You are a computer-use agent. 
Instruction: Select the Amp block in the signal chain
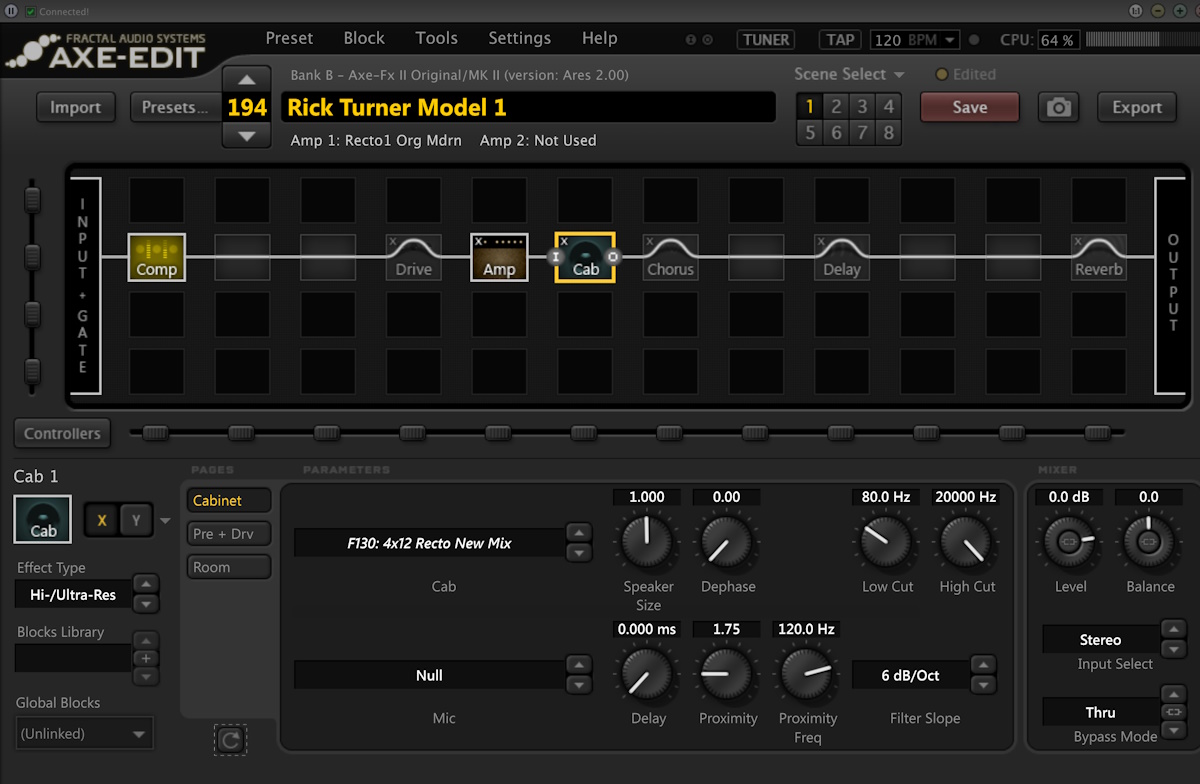pos(499,257)
